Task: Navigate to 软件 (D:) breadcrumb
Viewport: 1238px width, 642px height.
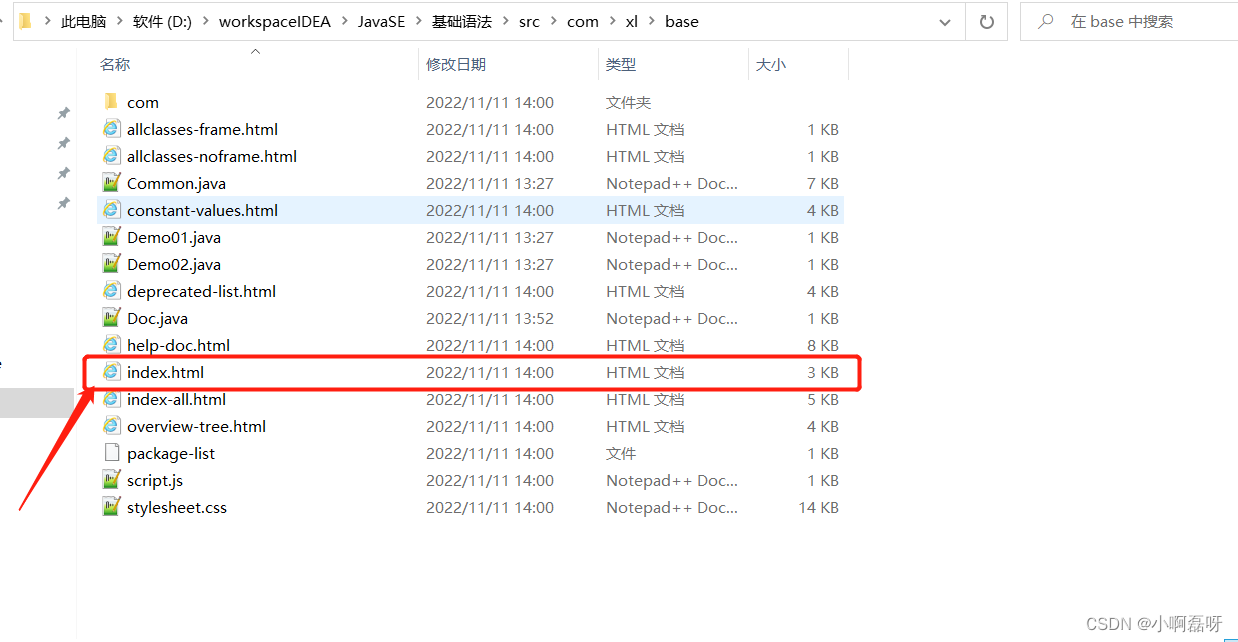Action: 162,21
